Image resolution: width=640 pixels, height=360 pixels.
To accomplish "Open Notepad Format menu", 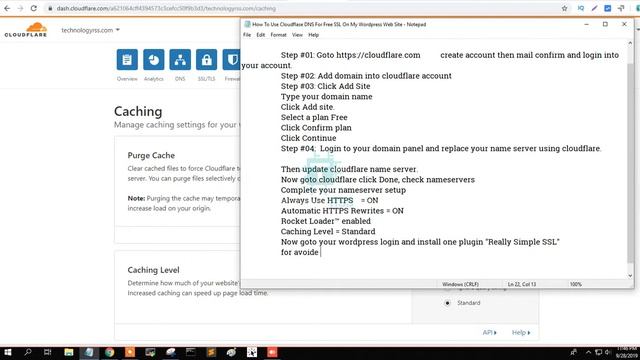I will 278,35.
